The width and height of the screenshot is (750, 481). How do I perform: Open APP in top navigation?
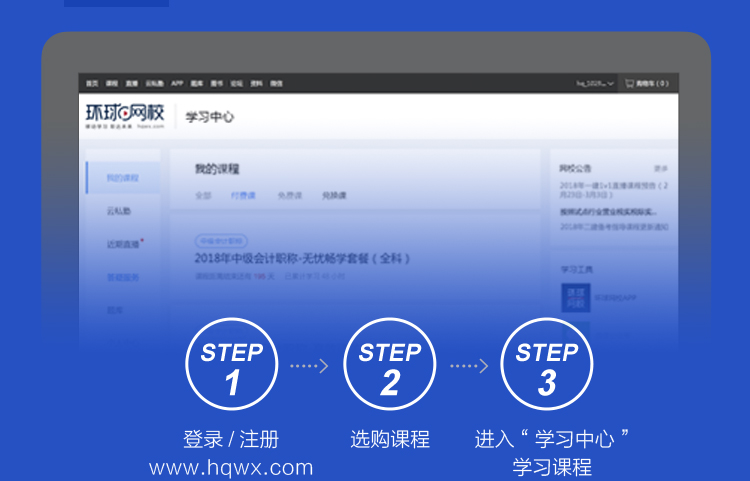(x=177, y=83)
